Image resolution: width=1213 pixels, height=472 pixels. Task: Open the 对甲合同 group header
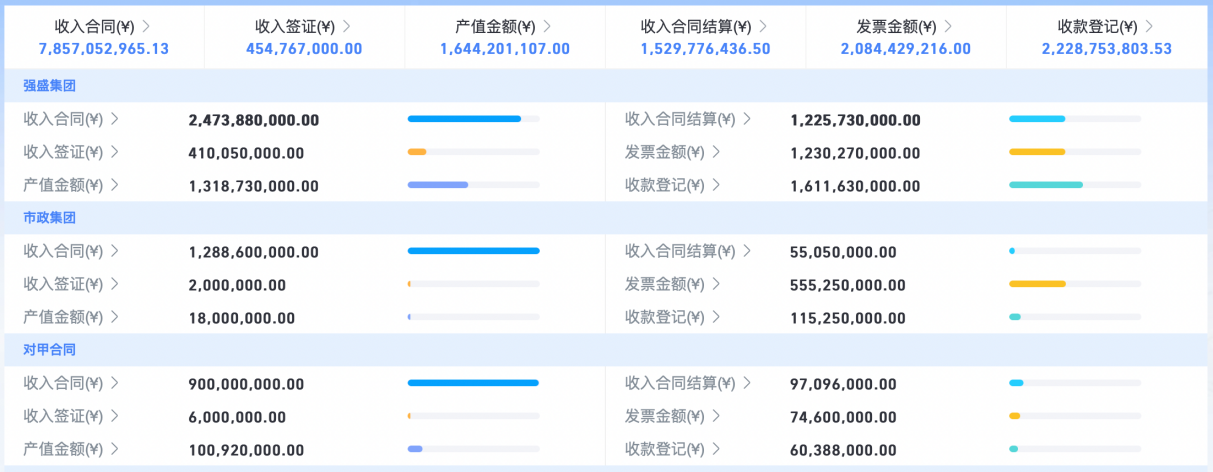click(50, 350)
